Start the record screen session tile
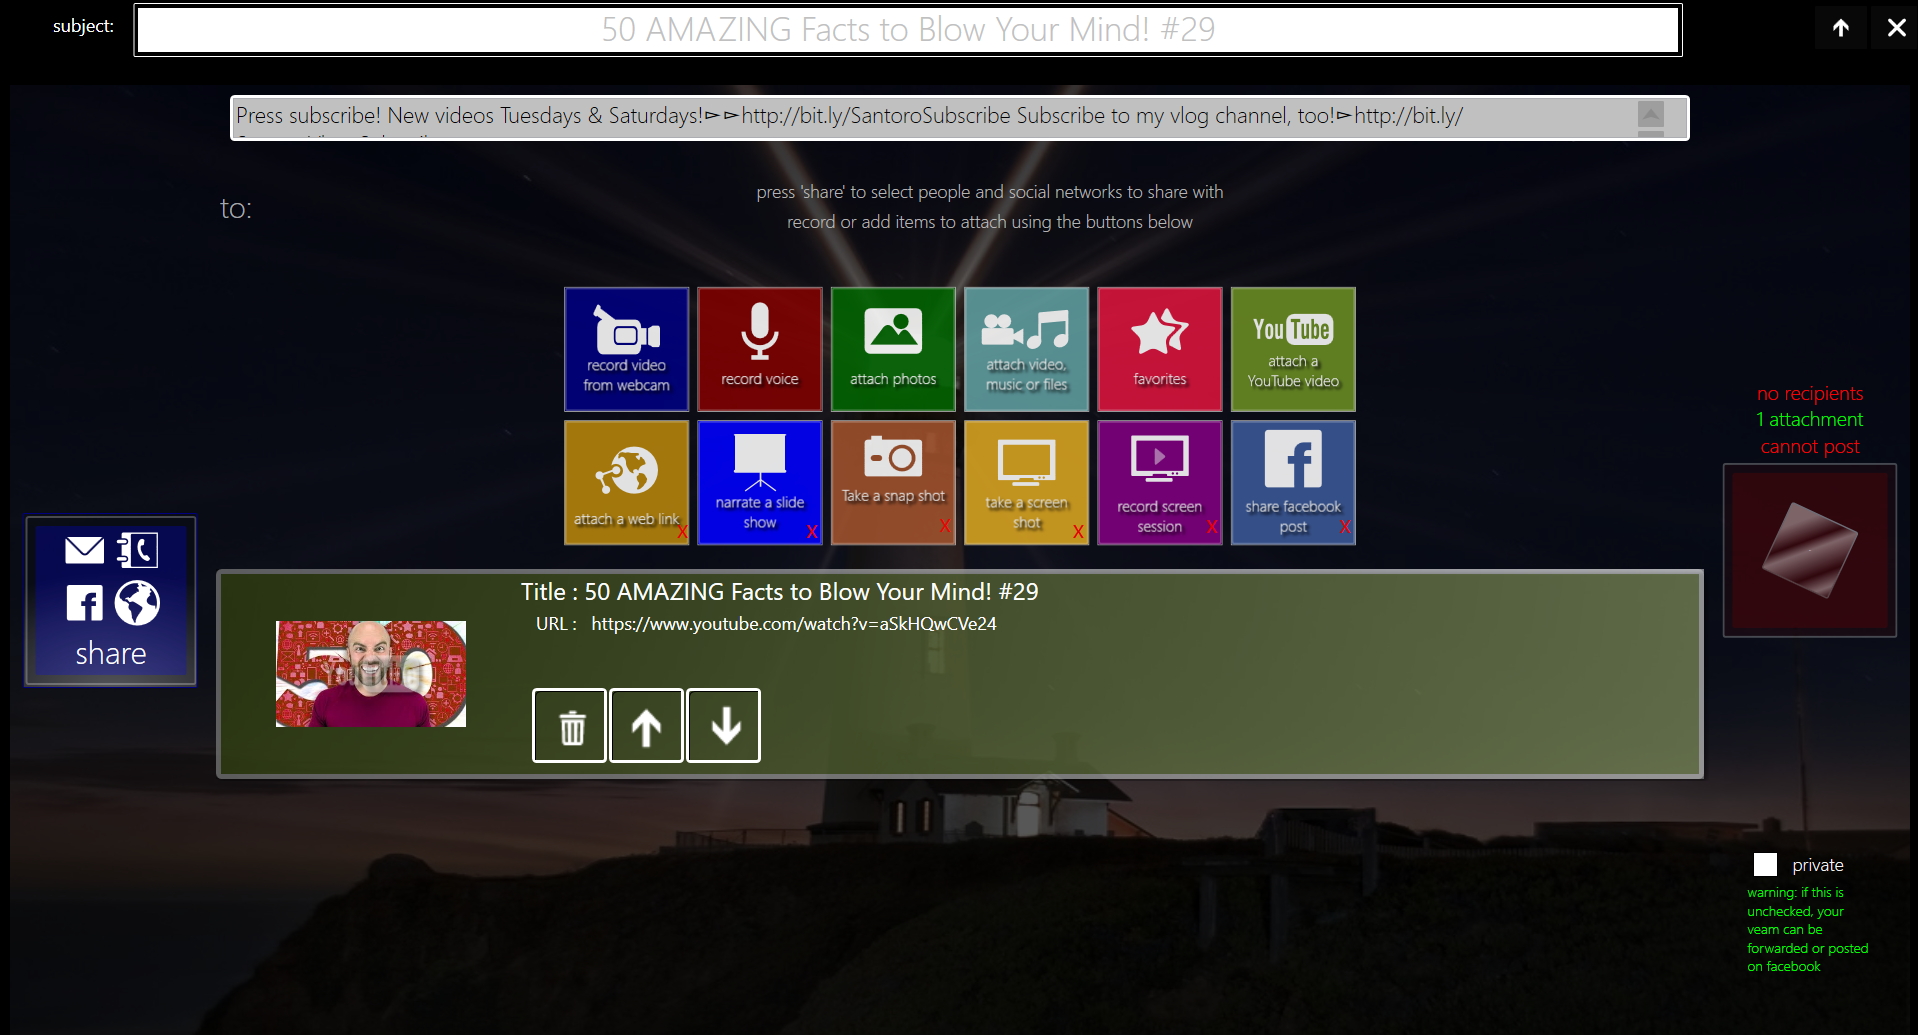 tap(1160, 482)
